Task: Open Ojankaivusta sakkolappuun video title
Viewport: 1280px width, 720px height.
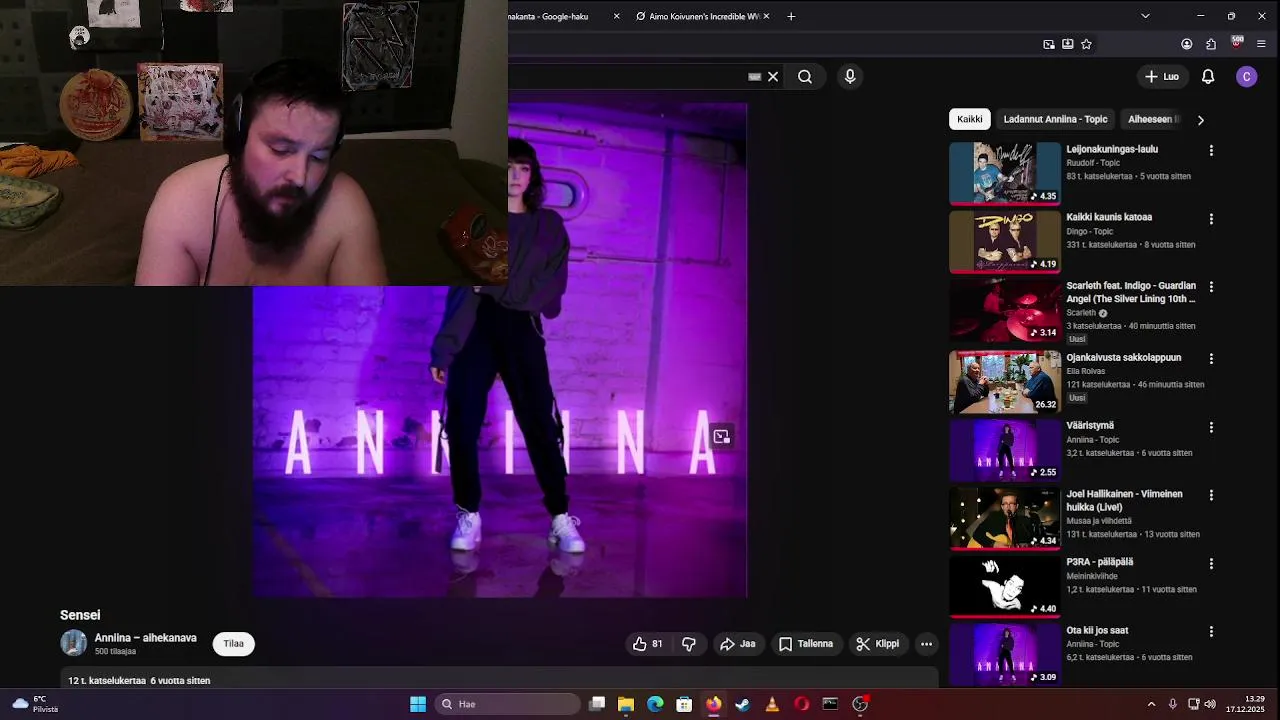Action: 1124,357
